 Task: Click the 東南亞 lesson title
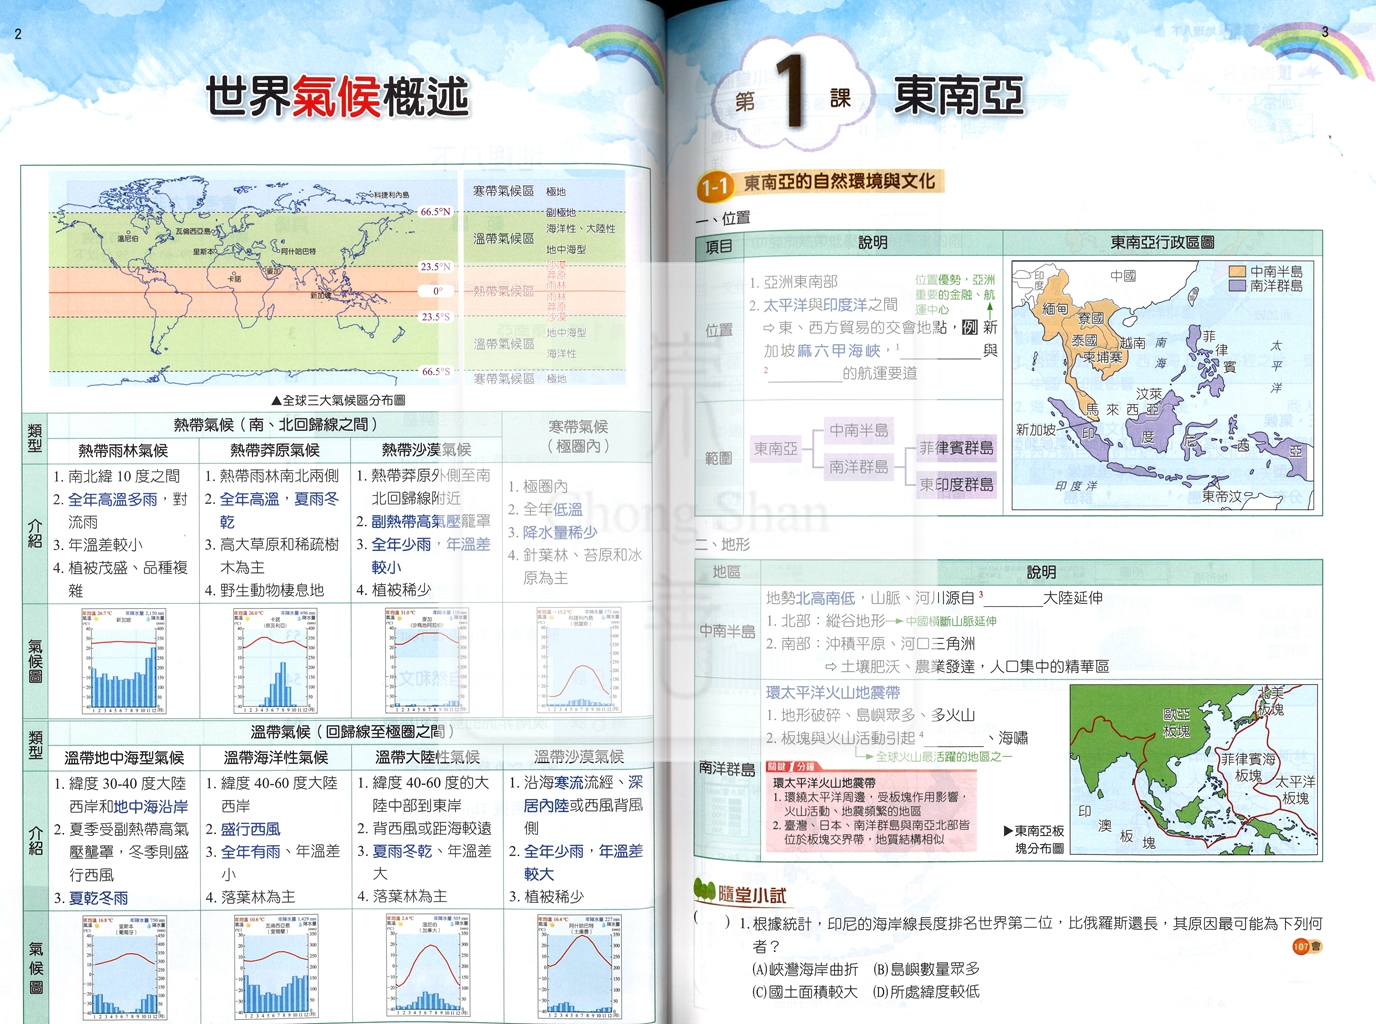coord(958,96)
